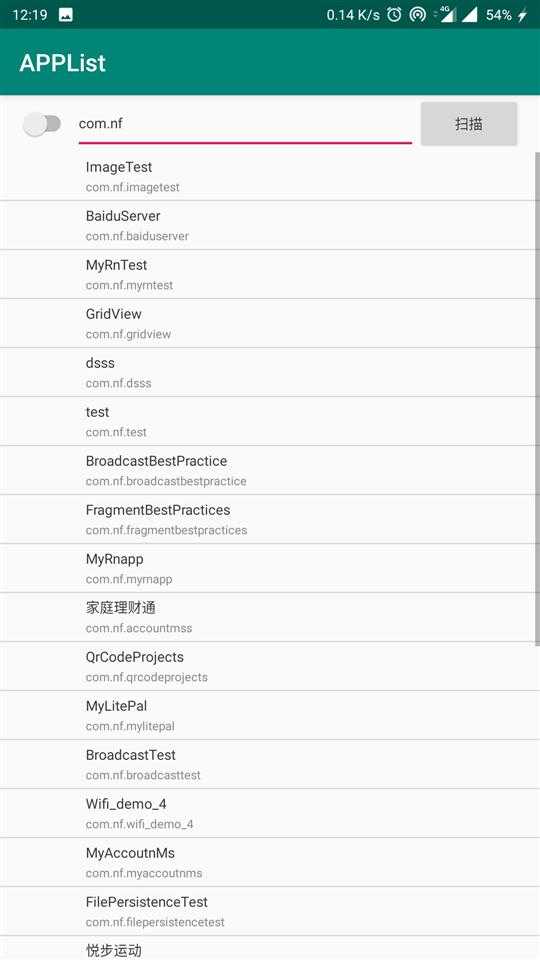
Task: Tap the alarm clock status icon
Action: (x=394, y=15)
